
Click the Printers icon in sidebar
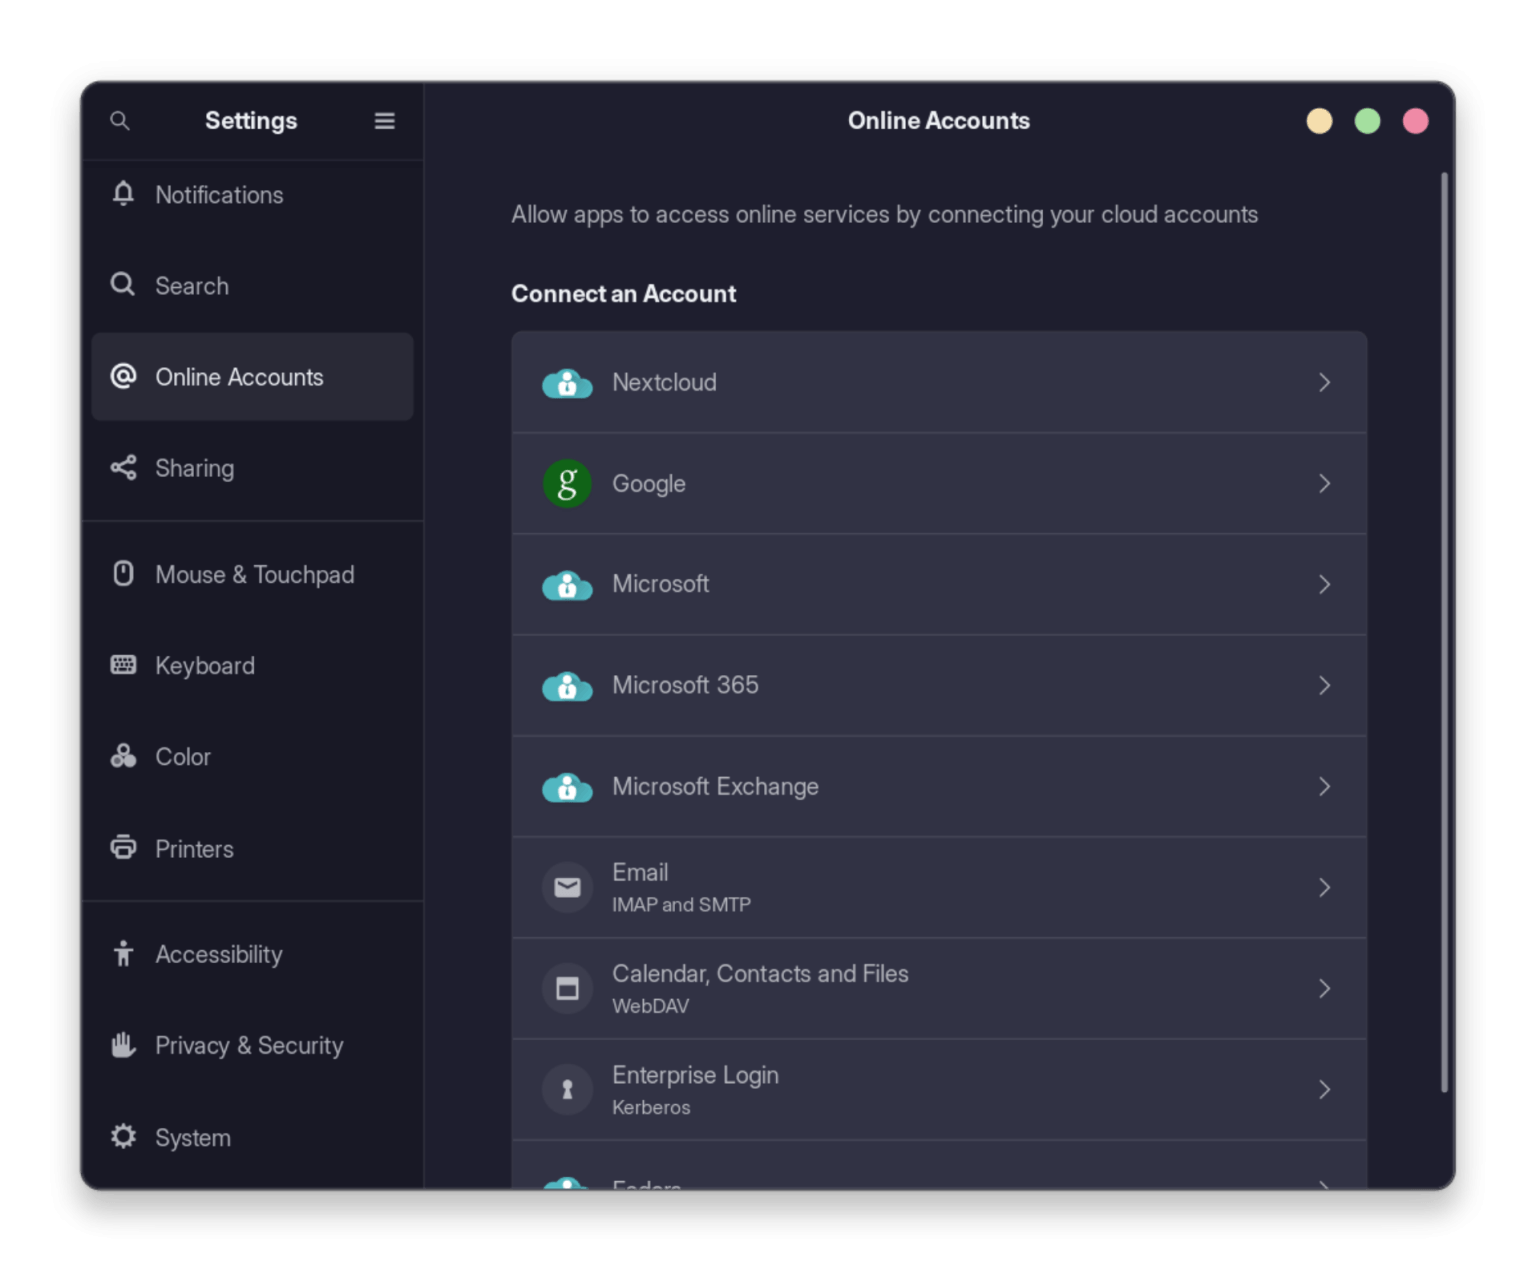click(123, 848)
